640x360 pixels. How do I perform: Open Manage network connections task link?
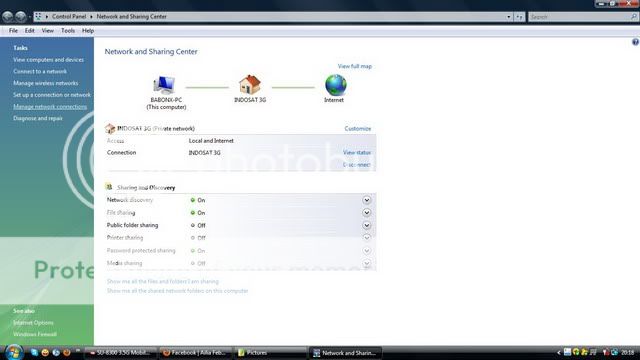(50, 107)
